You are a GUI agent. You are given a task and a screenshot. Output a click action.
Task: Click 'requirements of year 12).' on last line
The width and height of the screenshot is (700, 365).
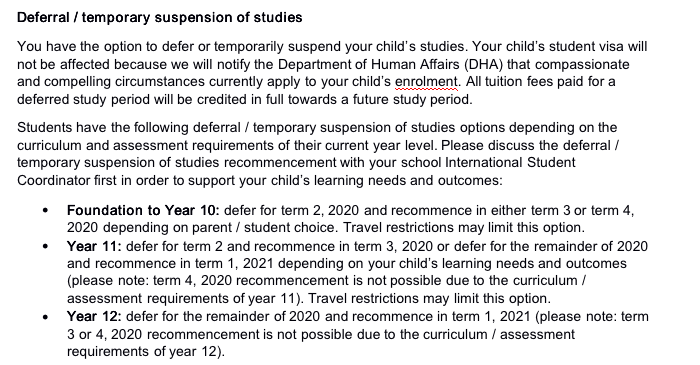(x=146, y=352)
